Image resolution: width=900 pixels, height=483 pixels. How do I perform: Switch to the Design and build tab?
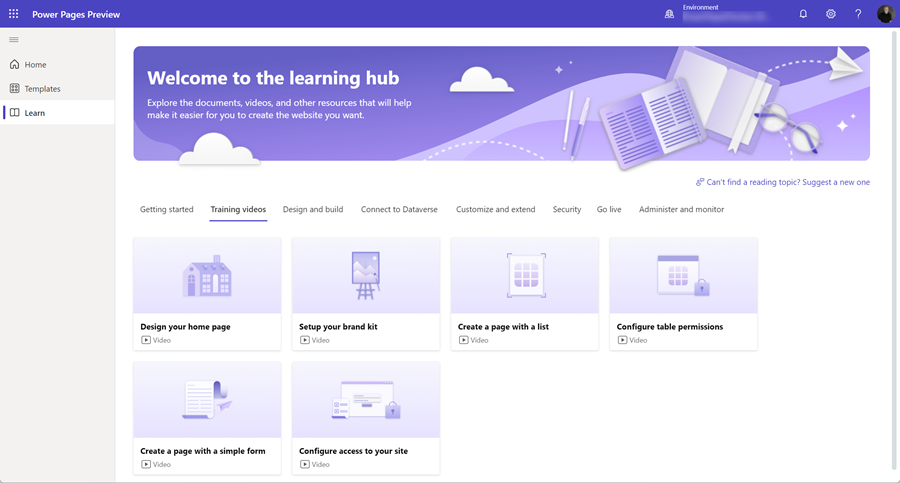point(313,210)
